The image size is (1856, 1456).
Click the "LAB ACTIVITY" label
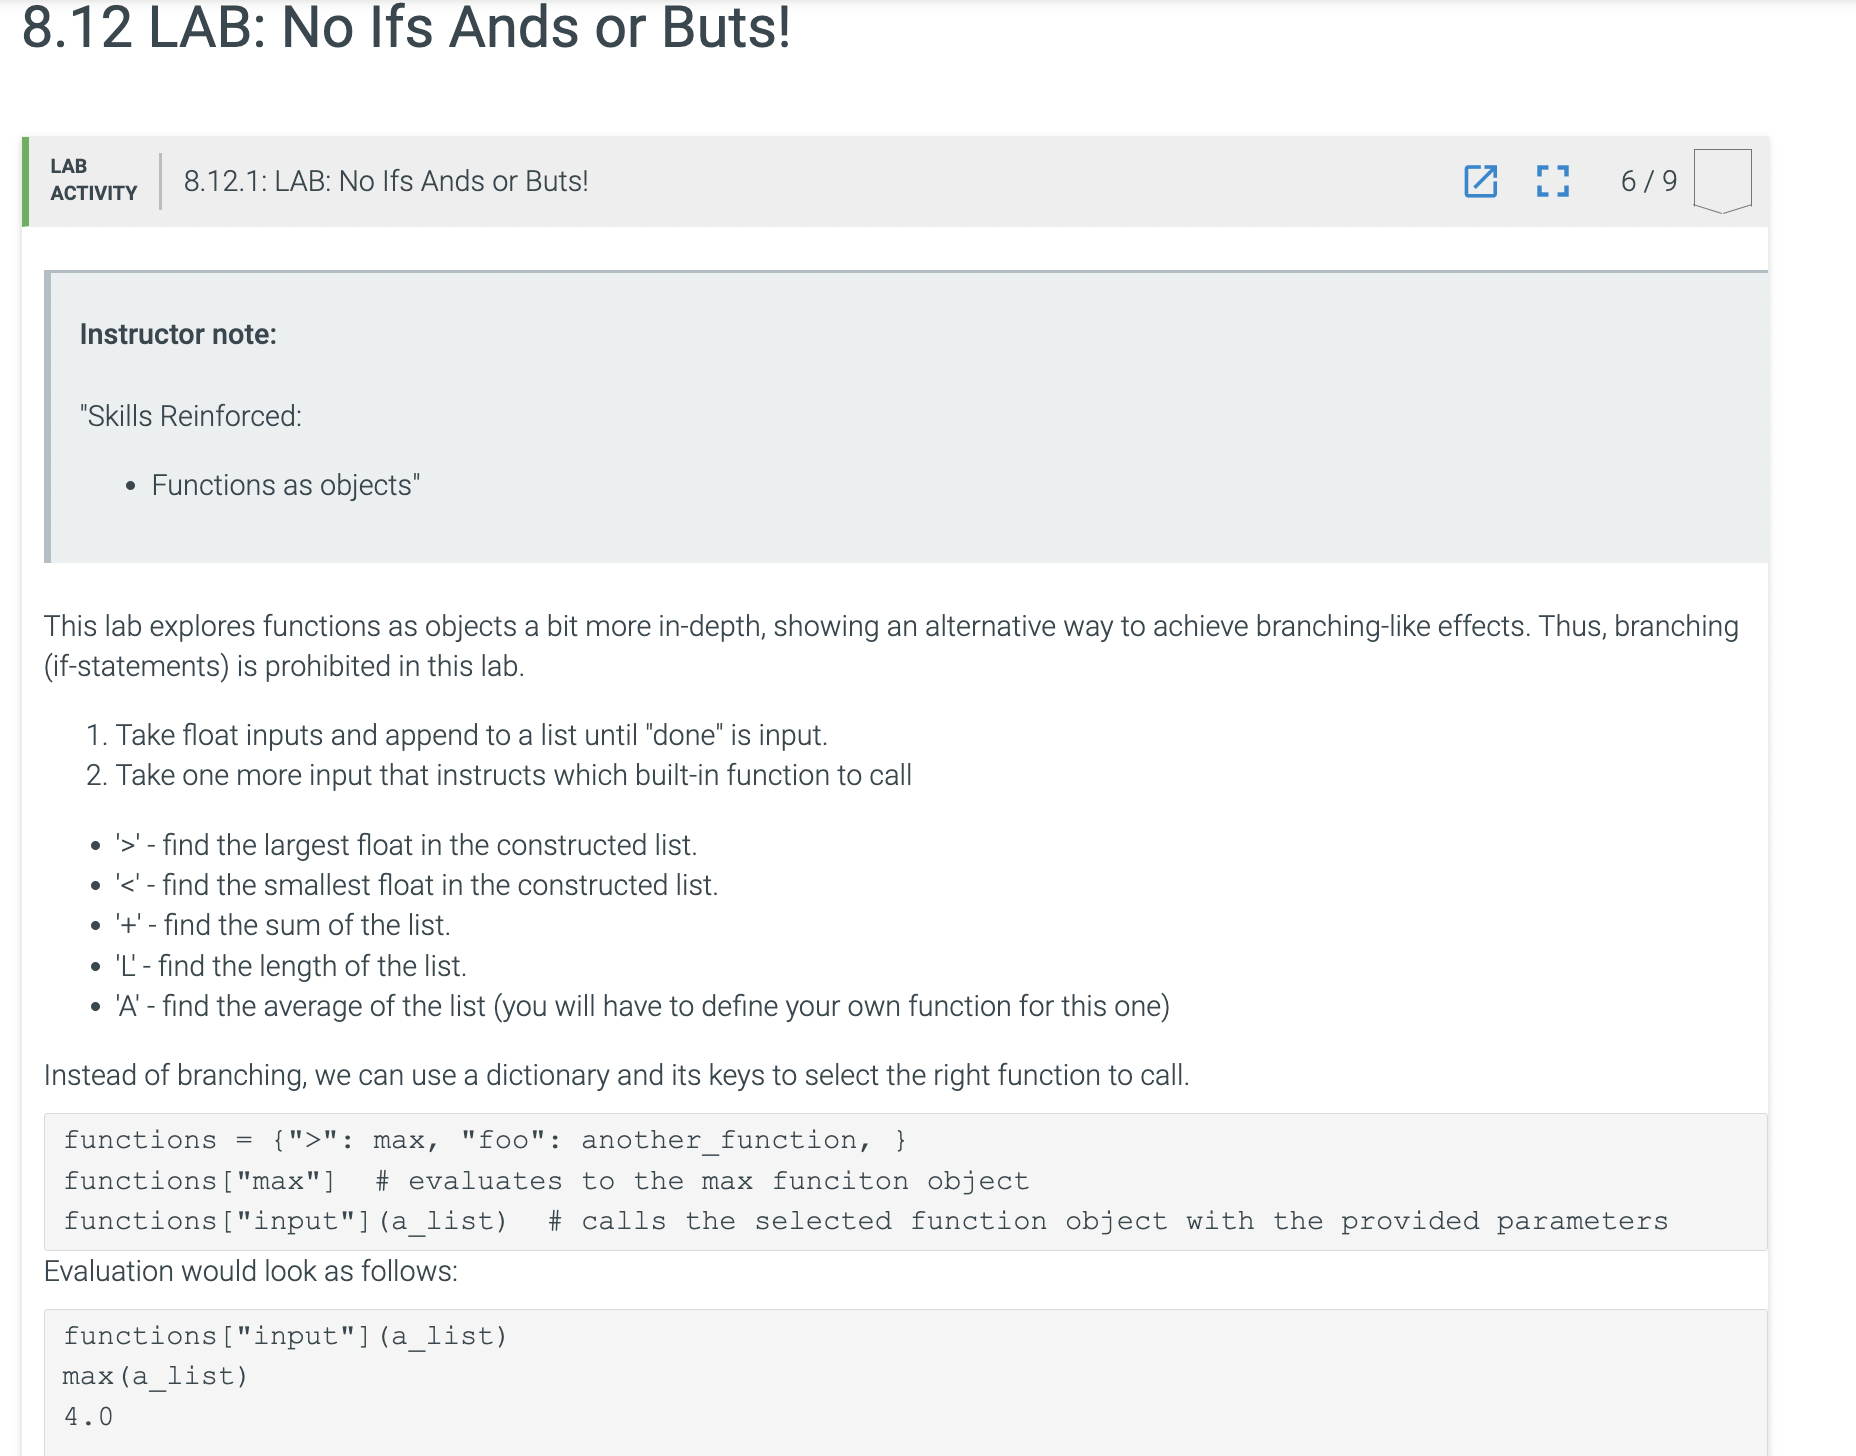coord(93,181)
